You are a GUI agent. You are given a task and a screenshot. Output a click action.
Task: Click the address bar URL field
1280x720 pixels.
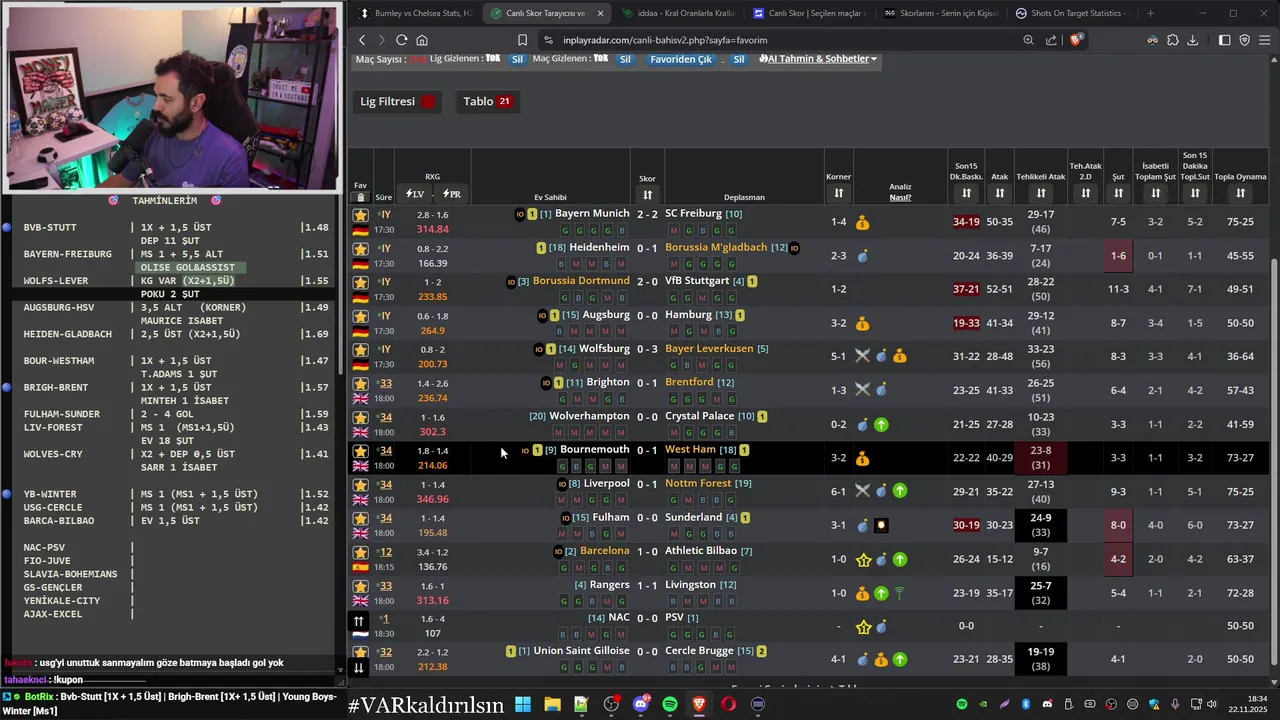(x=780, y=40)
